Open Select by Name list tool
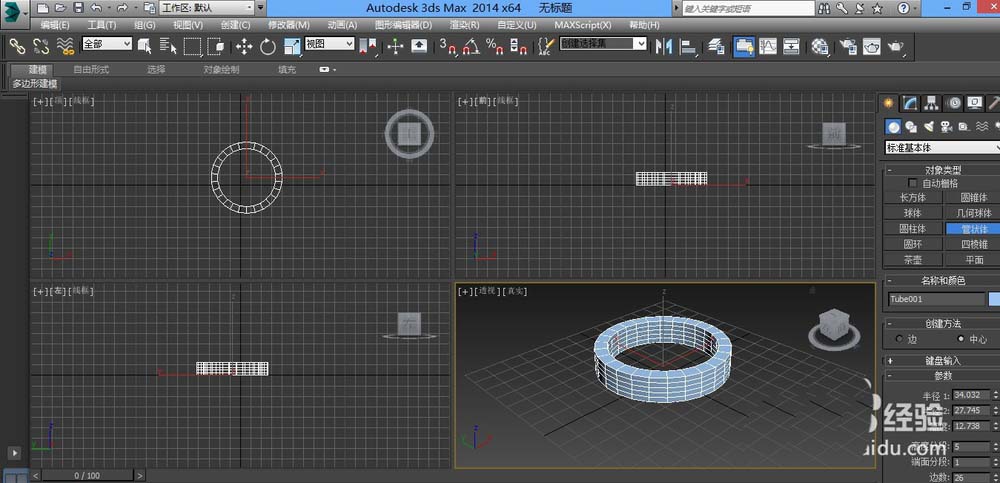This screenshot has height=483, width=1000. [x=168, y=46]
